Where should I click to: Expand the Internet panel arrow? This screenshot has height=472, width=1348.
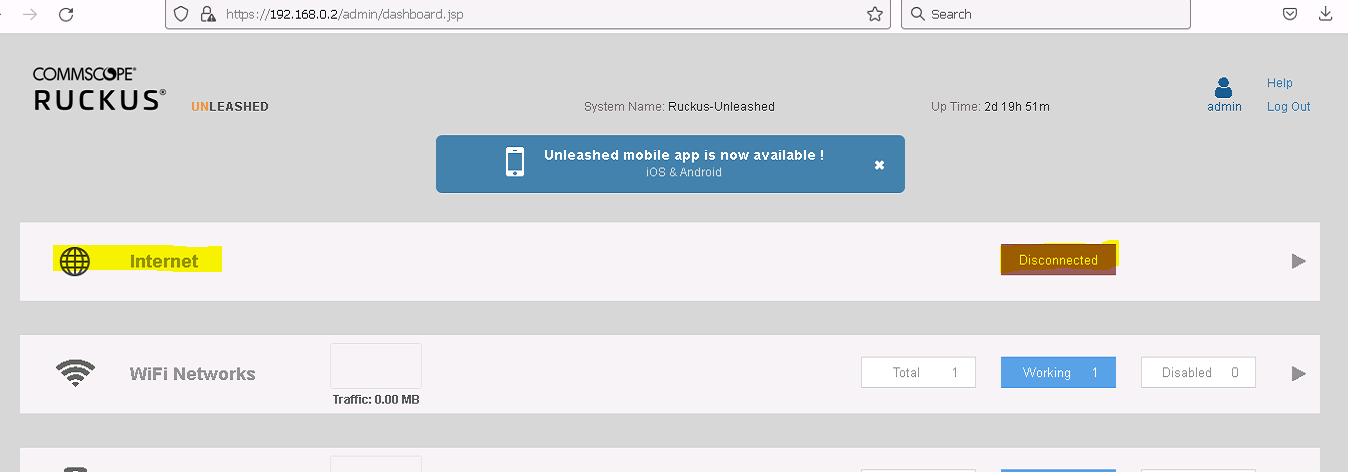tap(1299, 261)
